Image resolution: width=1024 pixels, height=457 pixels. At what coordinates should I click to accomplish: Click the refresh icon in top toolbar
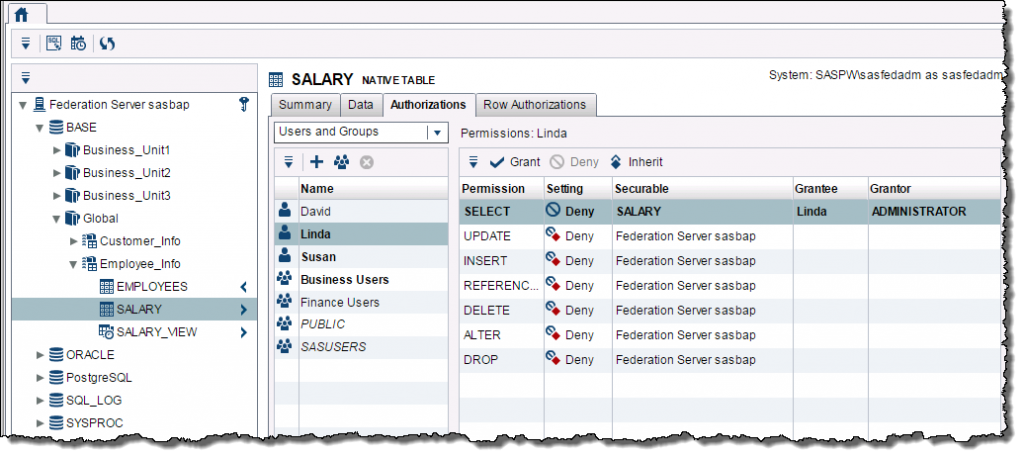coord(107,43)
